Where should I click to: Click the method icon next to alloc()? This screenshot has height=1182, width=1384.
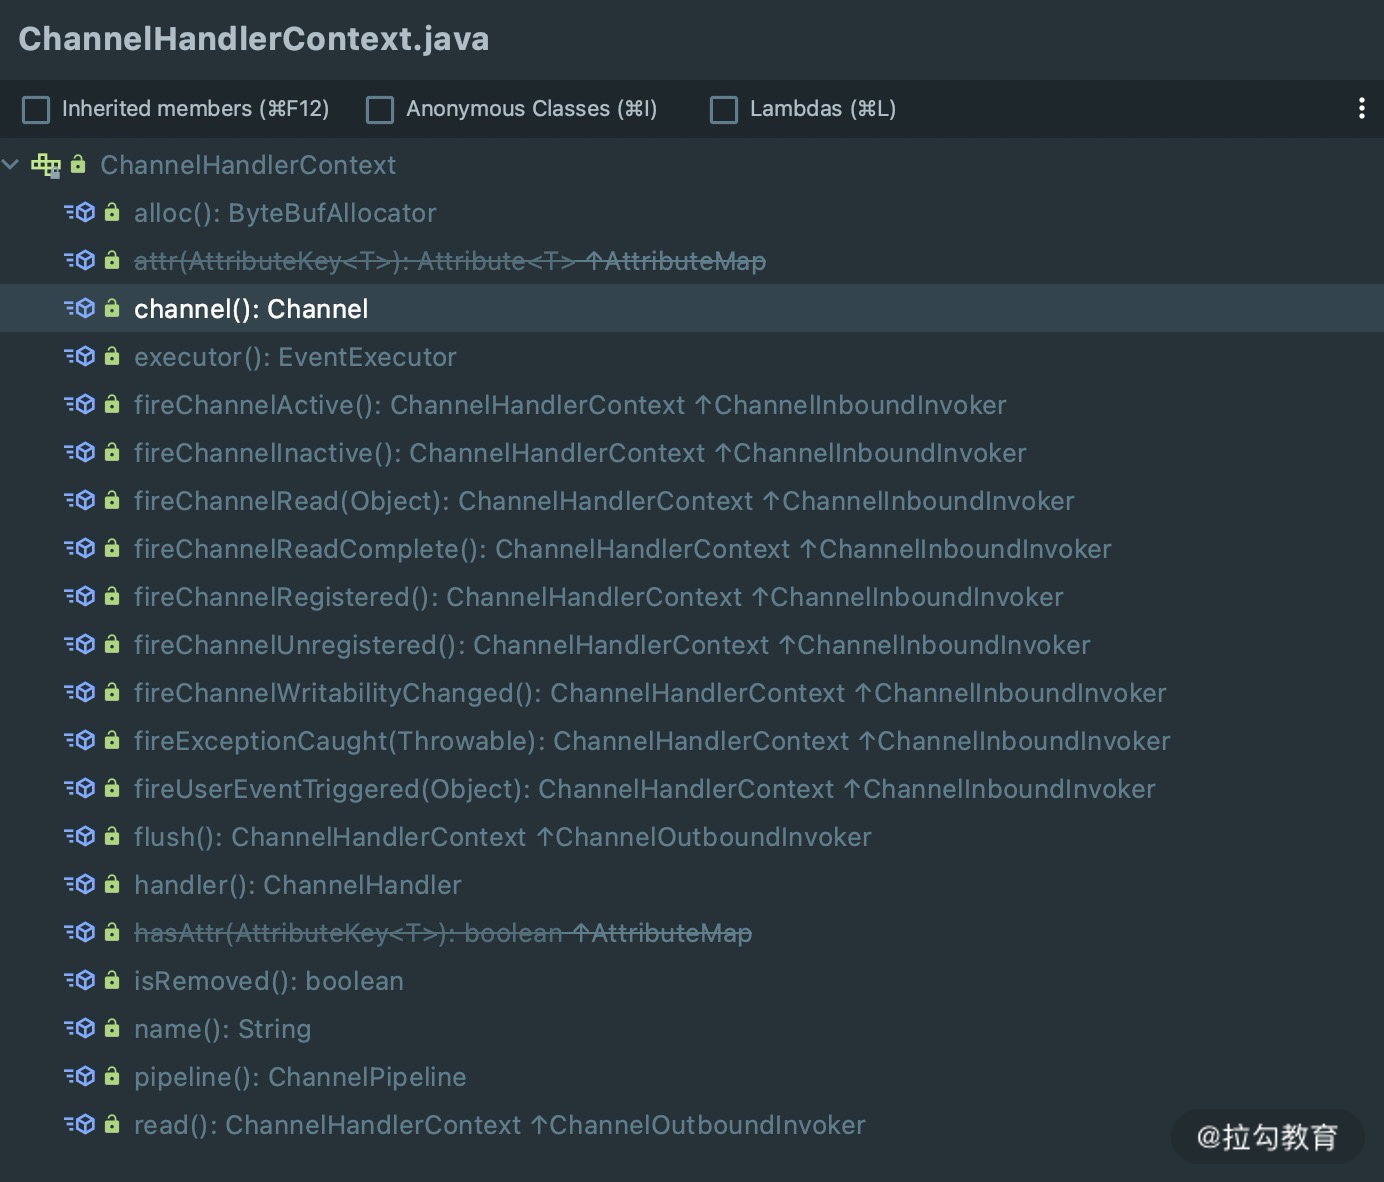(80, 213)
